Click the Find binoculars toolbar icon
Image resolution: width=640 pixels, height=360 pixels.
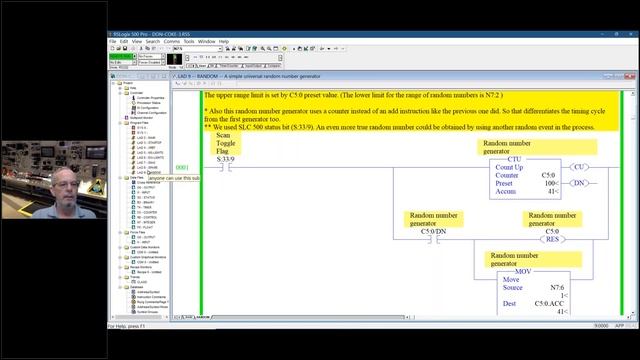(x=228, y=49)
